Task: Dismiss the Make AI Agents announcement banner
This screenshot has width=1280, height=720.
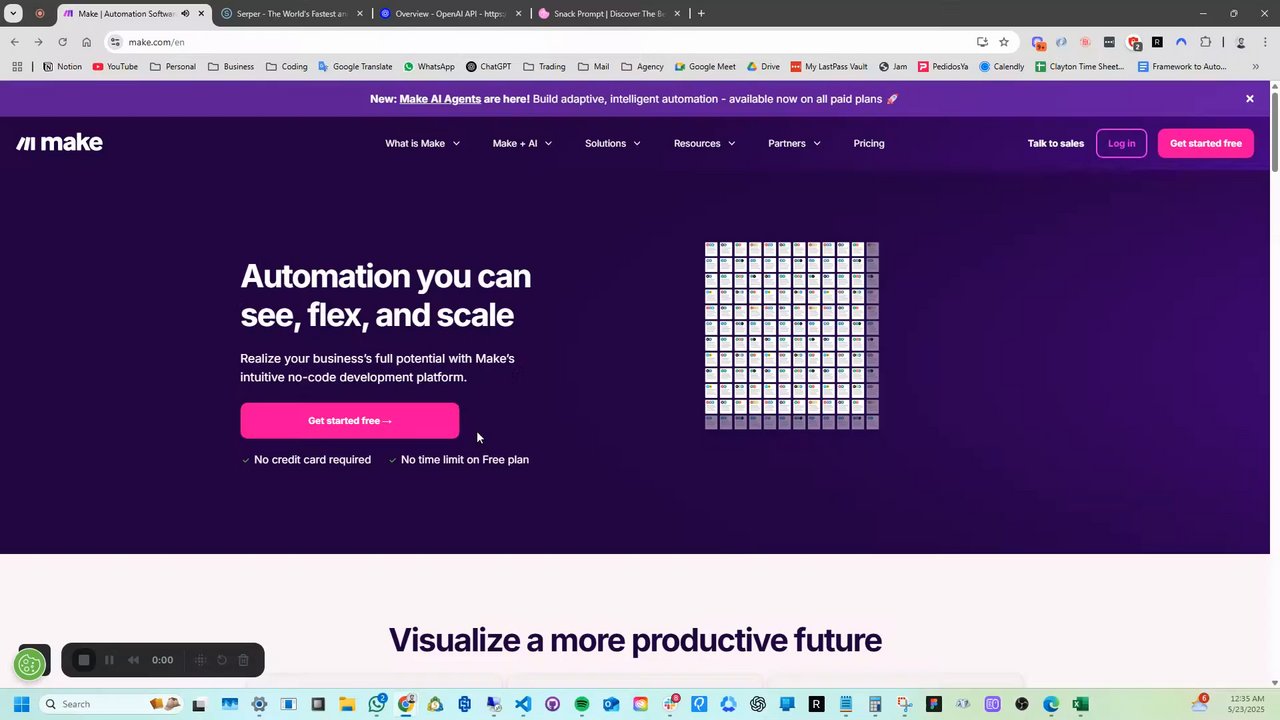Action: tap(1249, 99)
